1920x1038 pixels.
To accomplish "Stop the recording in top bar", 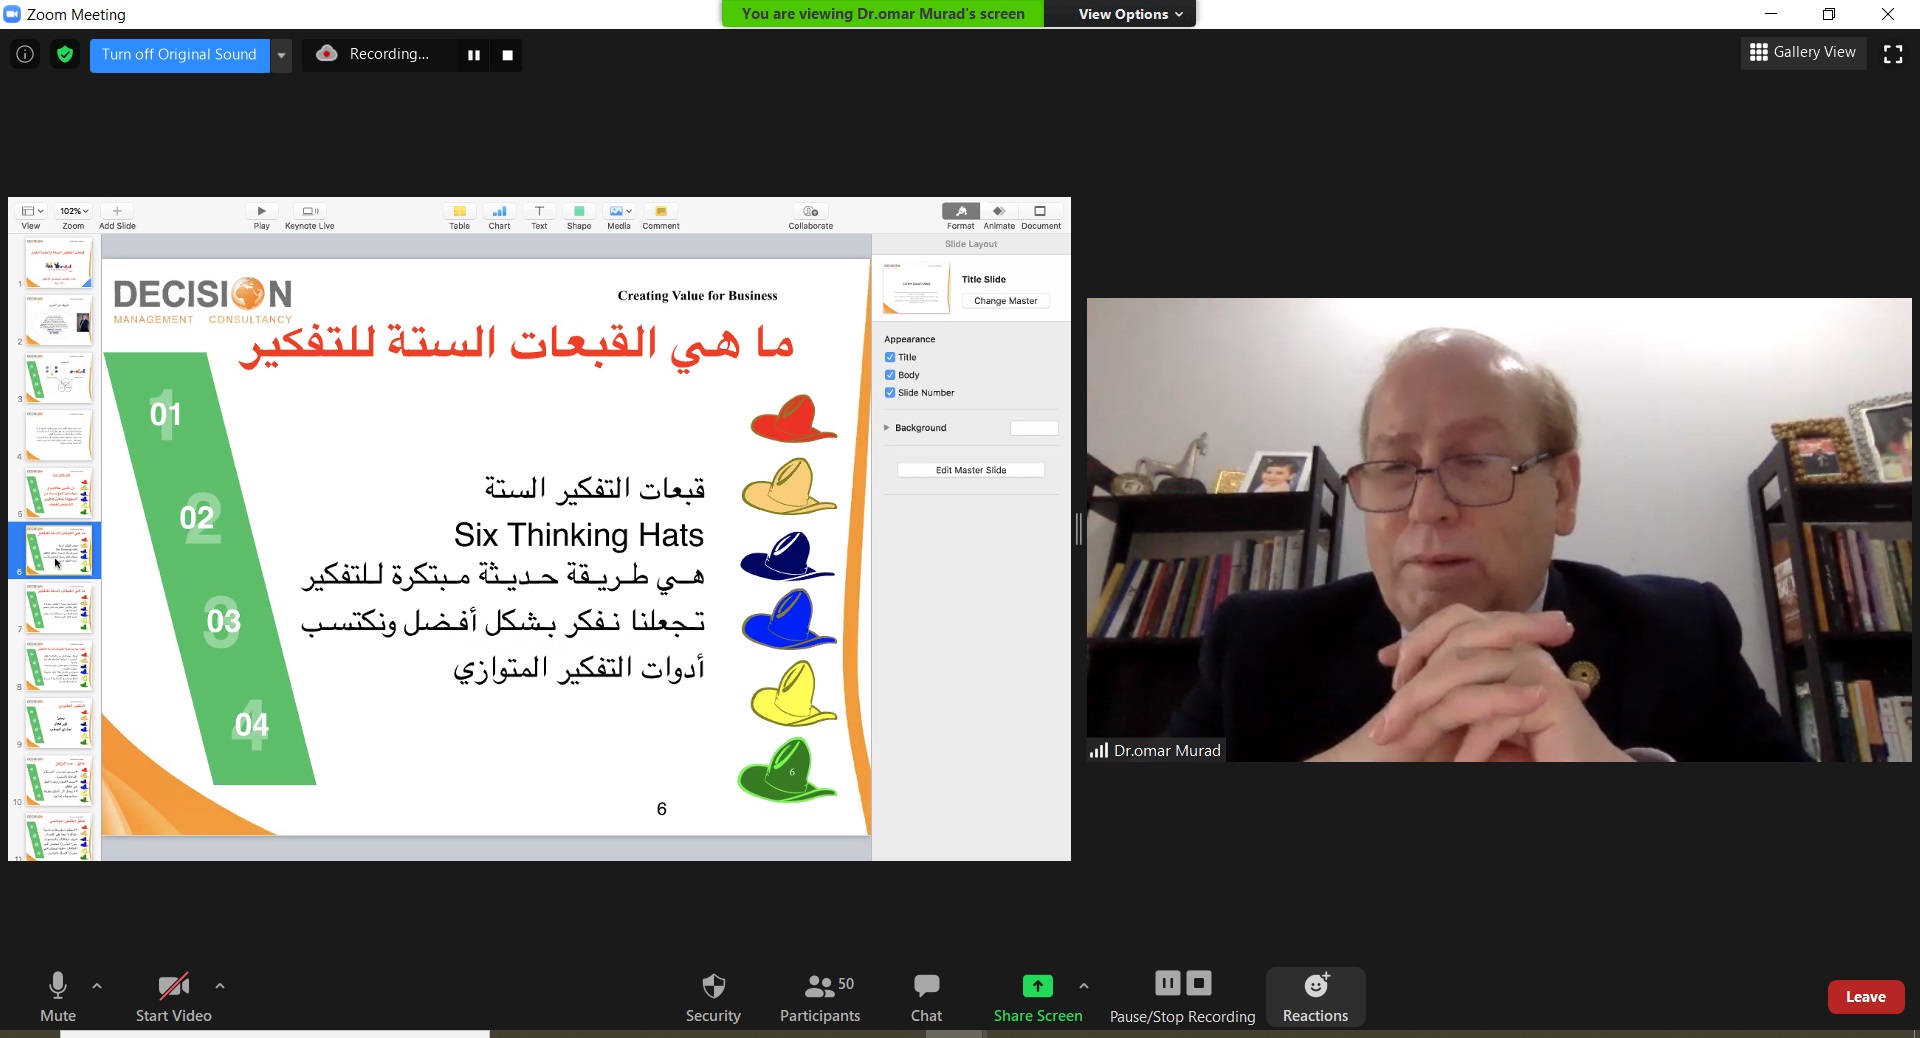I will tap(508, 55).
